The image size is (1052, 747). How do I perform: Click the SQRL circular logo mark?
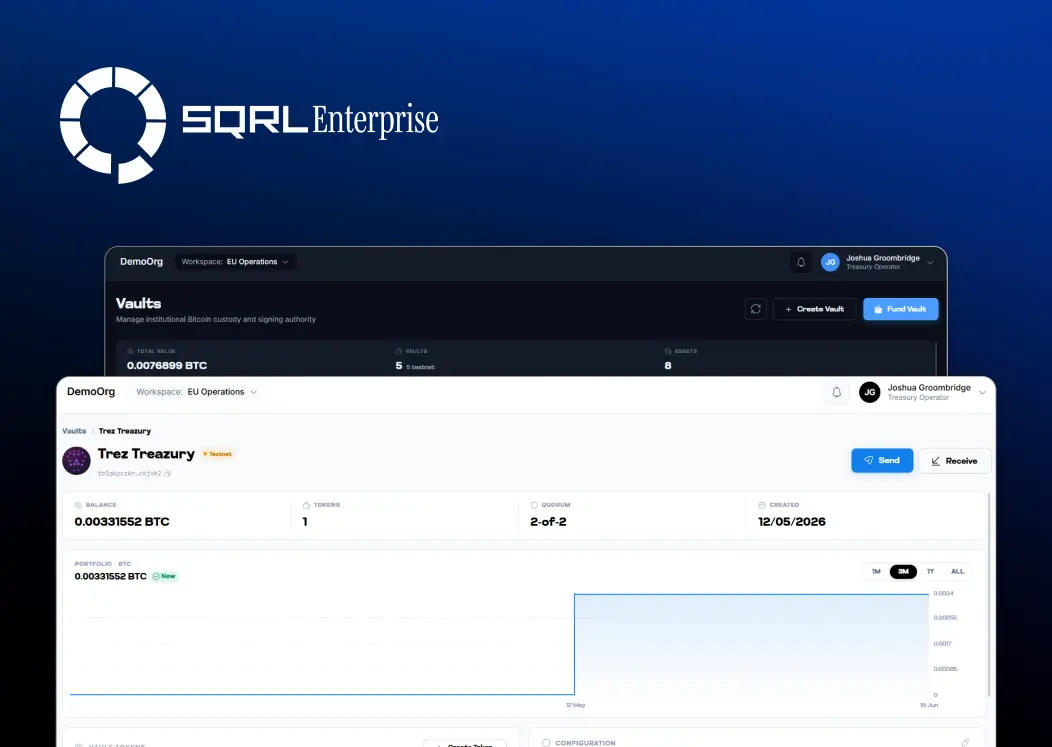(x=113, y=125)
